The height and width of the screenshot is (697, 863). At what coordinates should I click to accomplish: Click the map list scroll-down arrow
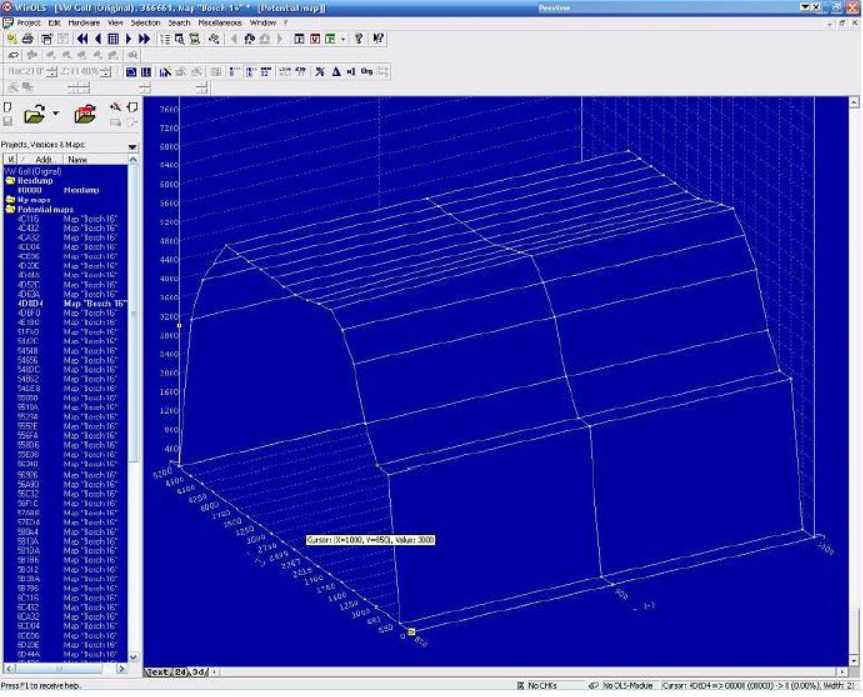pos(133,657)
